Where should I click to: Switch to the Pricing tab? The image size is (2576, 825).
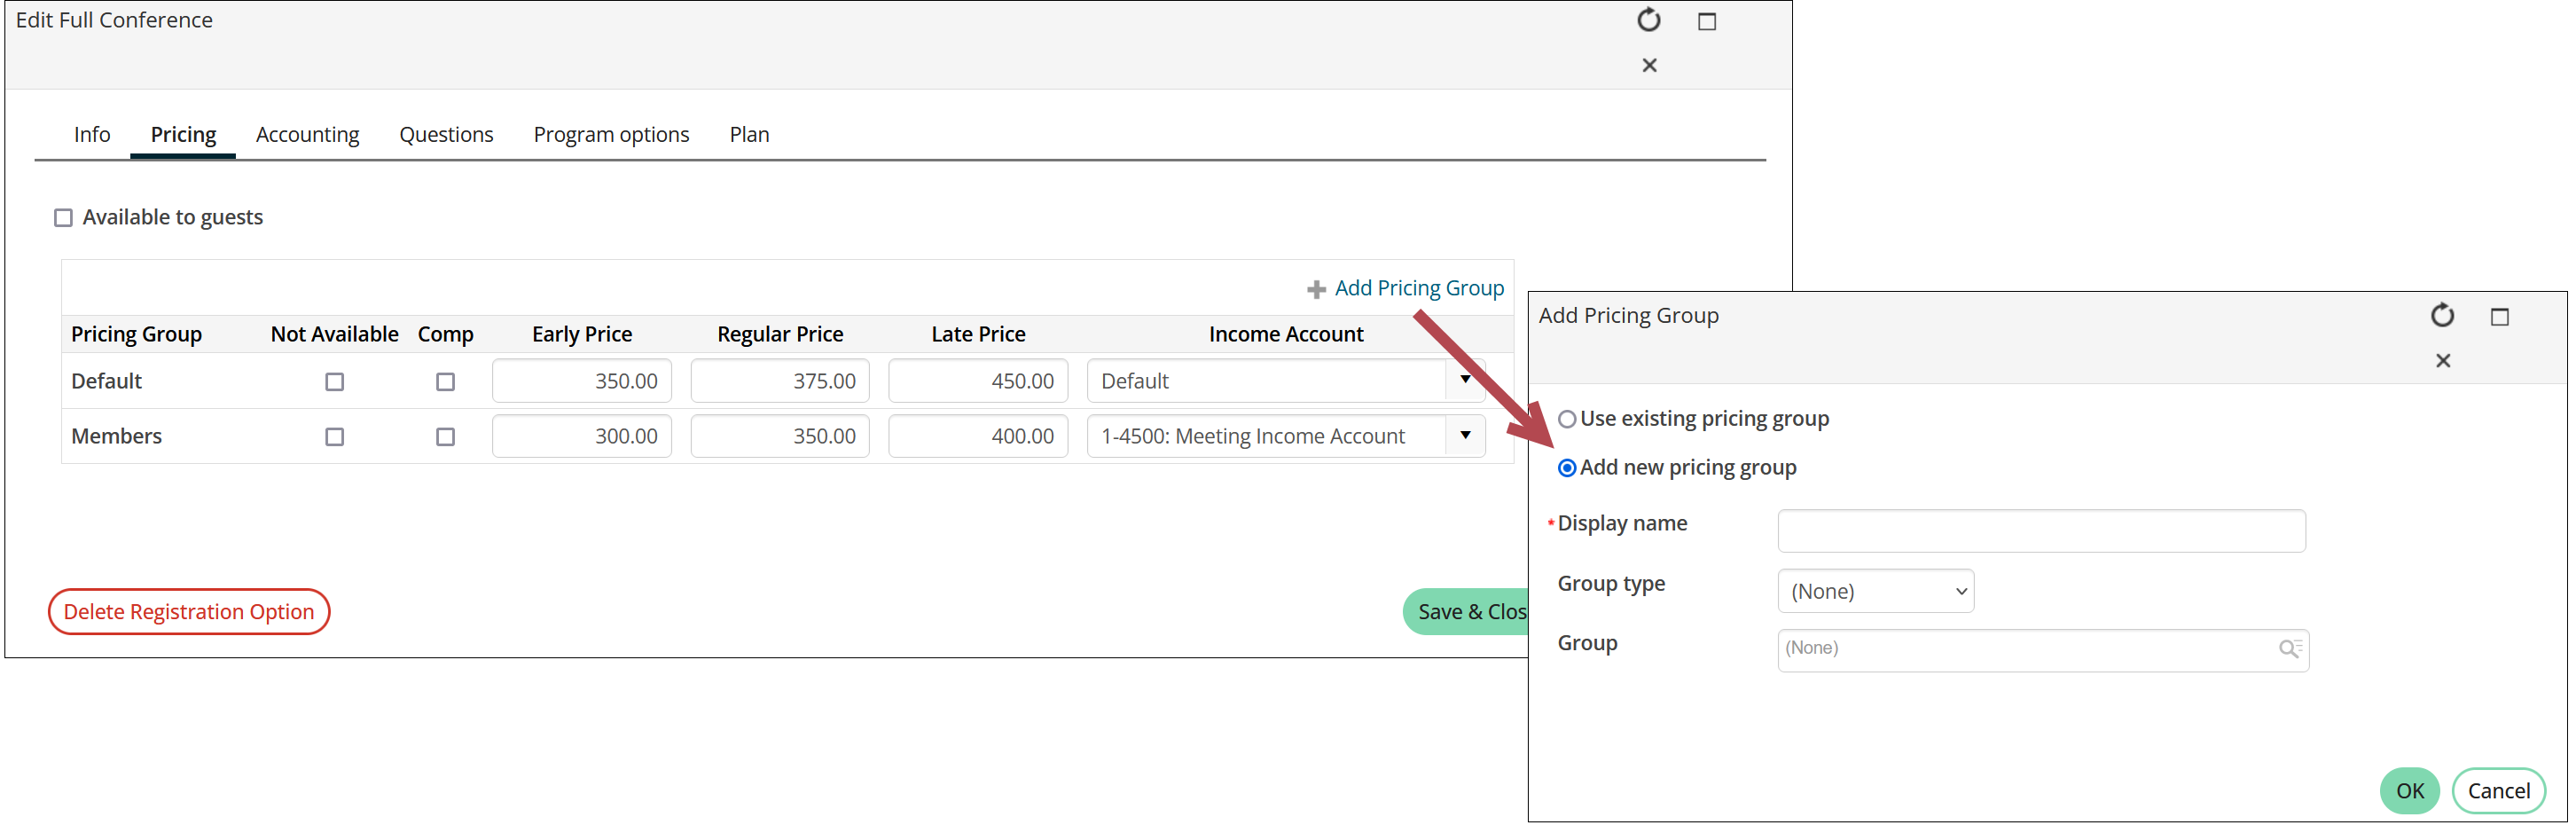click(183, 134)
